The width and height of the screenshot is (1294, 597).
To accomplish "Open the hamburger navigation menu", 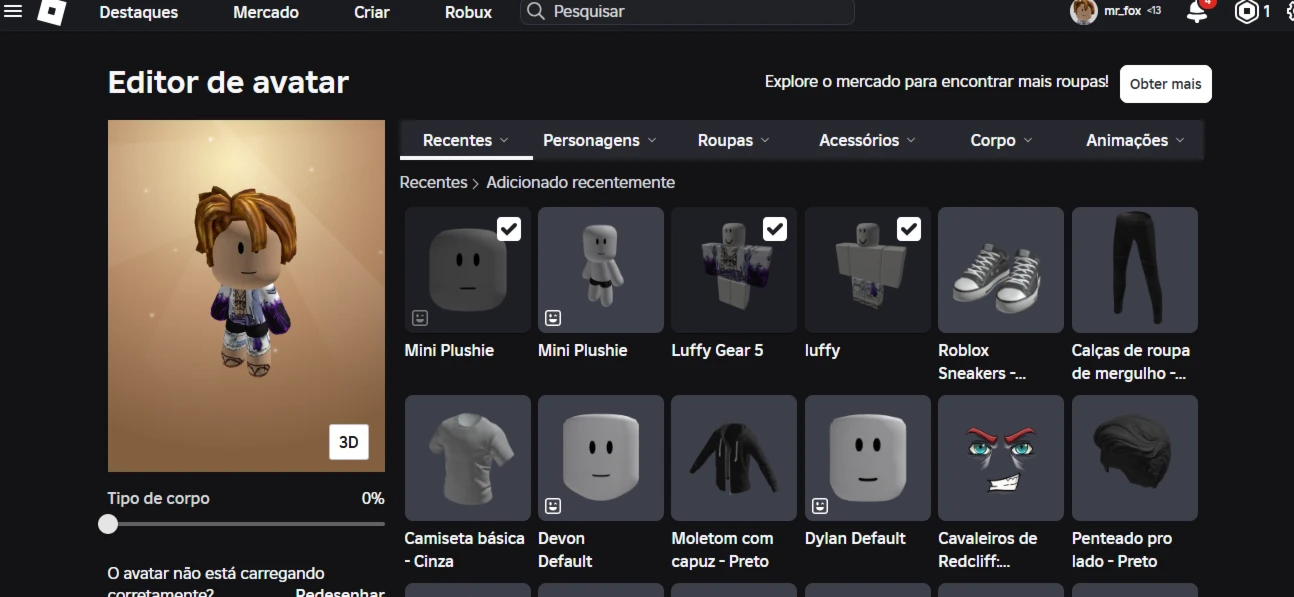I will pyautogui.click(x=13, y=11).
